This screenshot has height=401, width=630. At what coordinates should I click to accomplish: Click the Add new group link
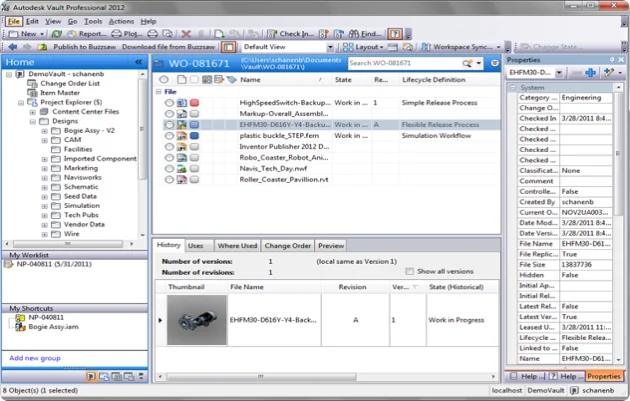click(35, 358)
